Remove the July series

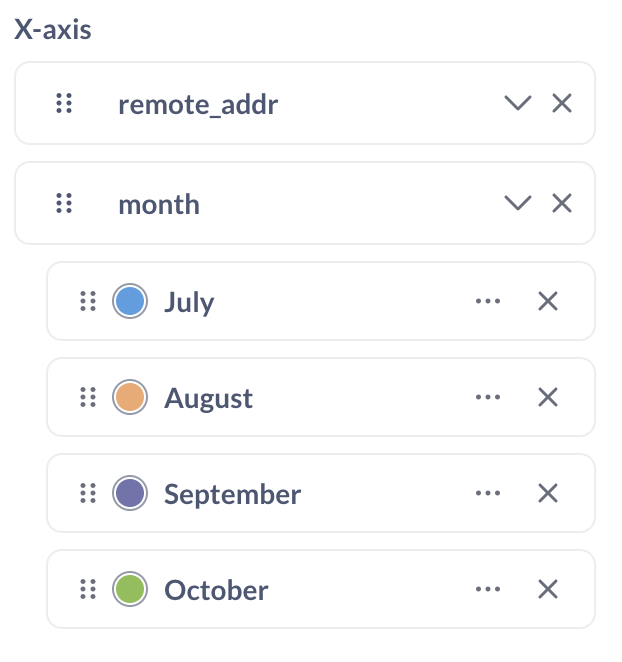(x=548, y=301)
